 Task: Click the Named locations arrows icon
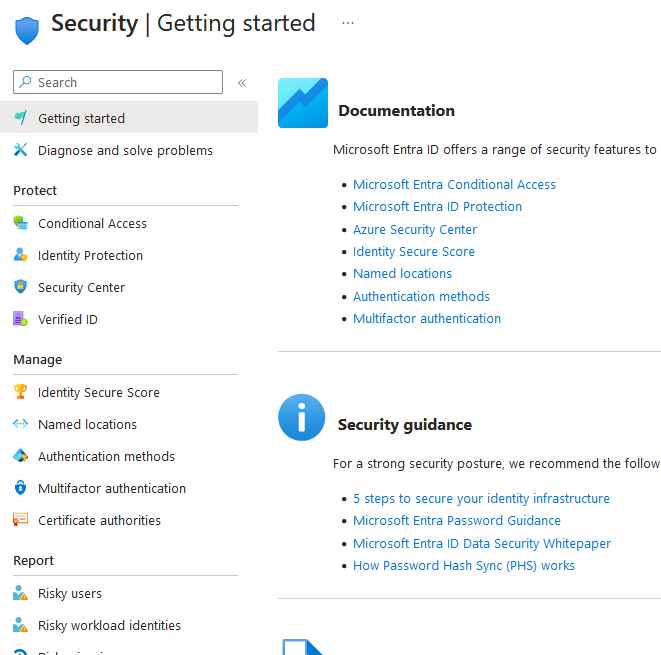(20, 424)
